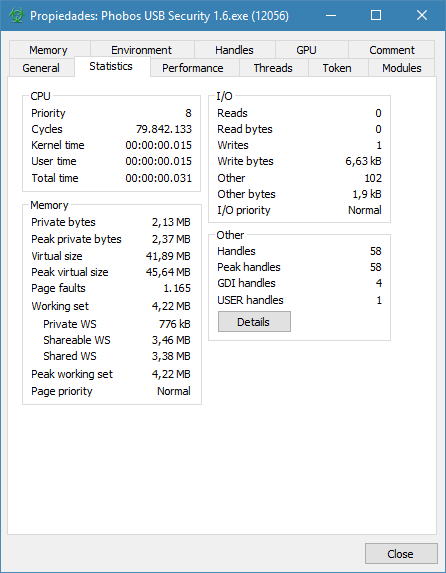Click the Other bytes value 1,9 kB
The image size is (446, 573).
(367, 194)
